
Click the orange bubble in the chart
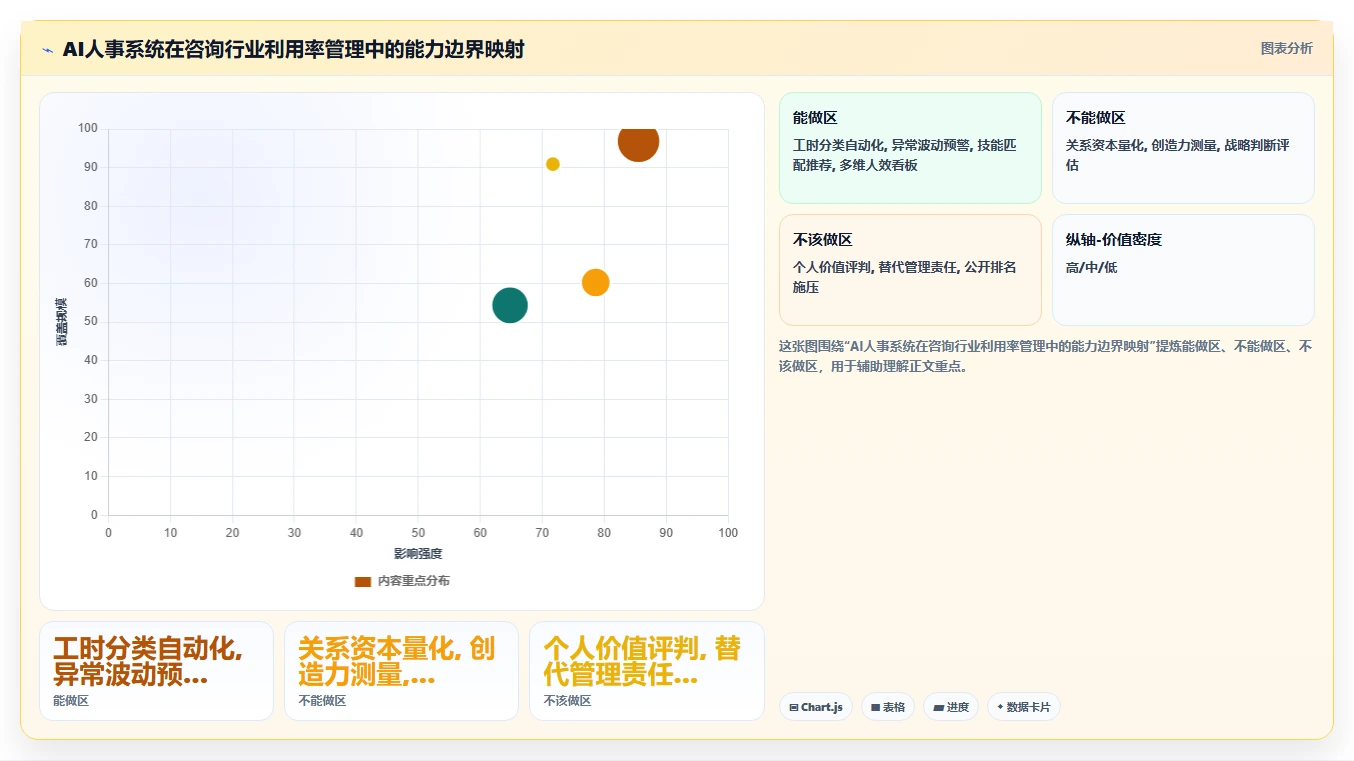(596, 283)
